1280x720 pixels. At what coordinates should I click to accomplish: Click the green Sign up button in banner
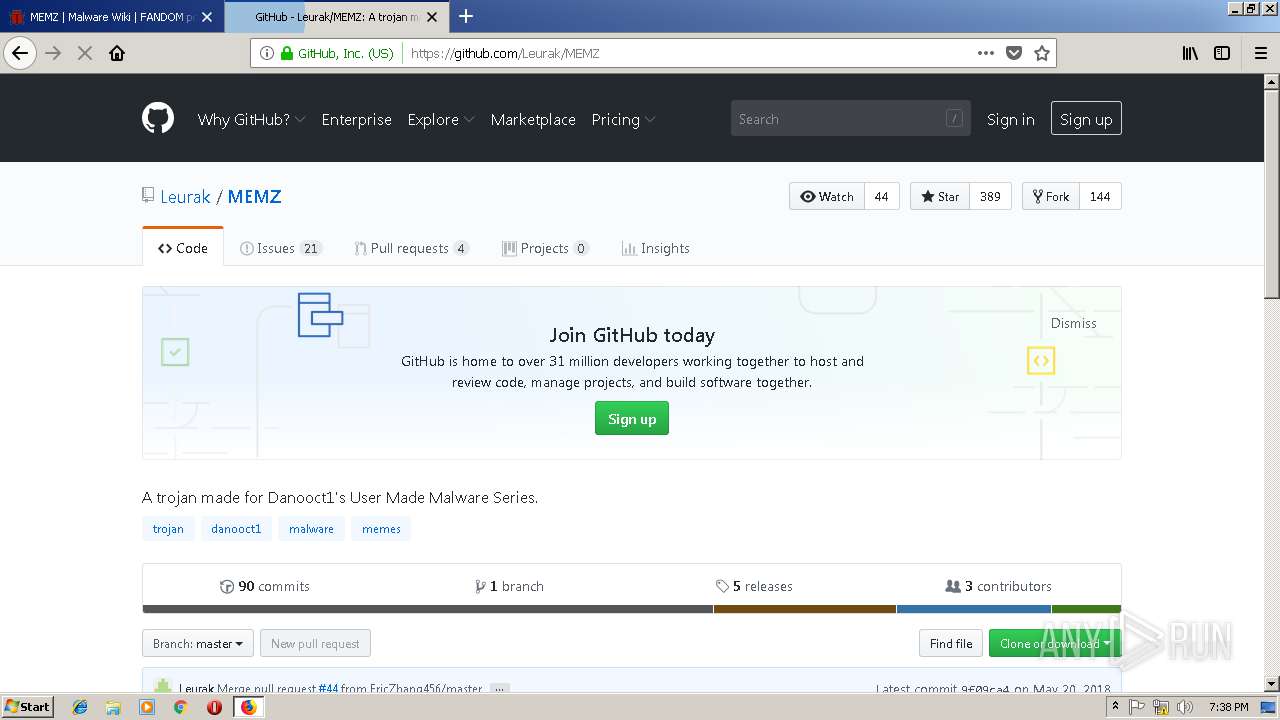(632, 418)
